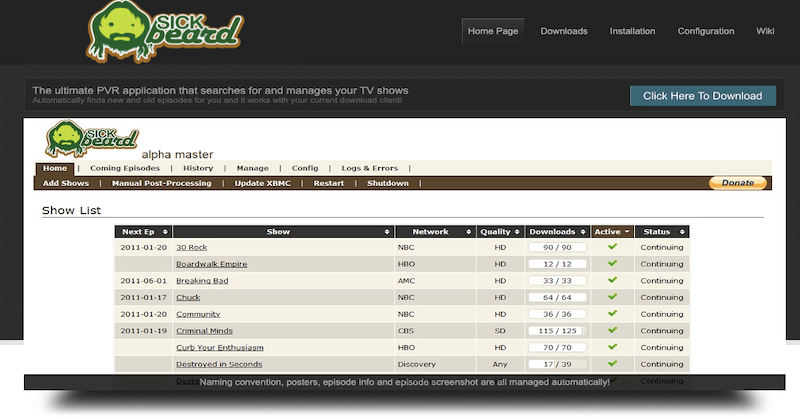Viewport: 800px width, 419px height.
Task: Click the green active checkmark for 30 Rock
Action: click(612, 247)
